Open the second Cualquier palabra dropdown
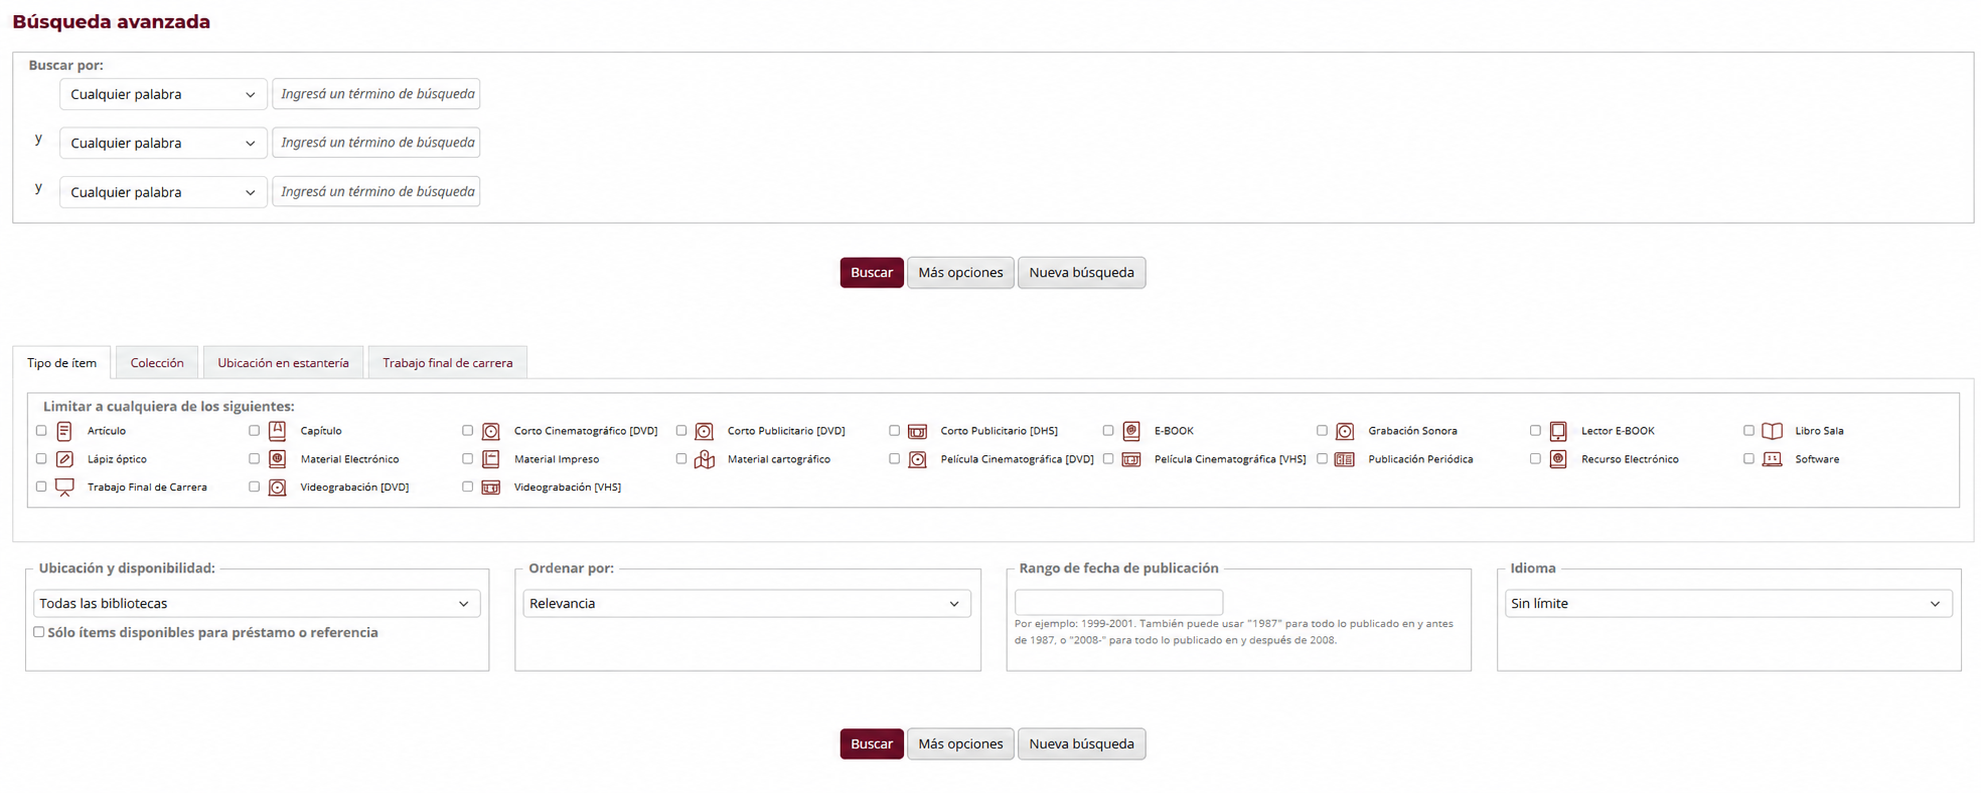The image size is (1981, 793). 163,143
